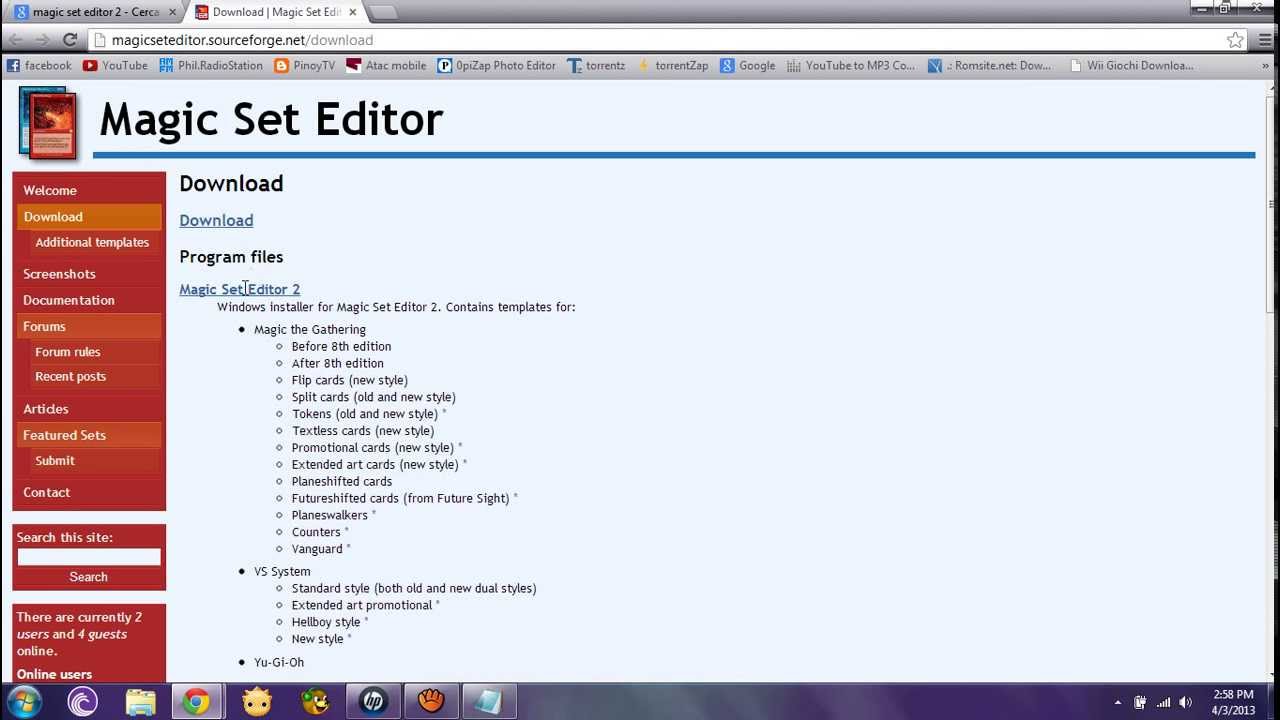
Task: Open the Windows Start menu
Action: coord(25,702)
